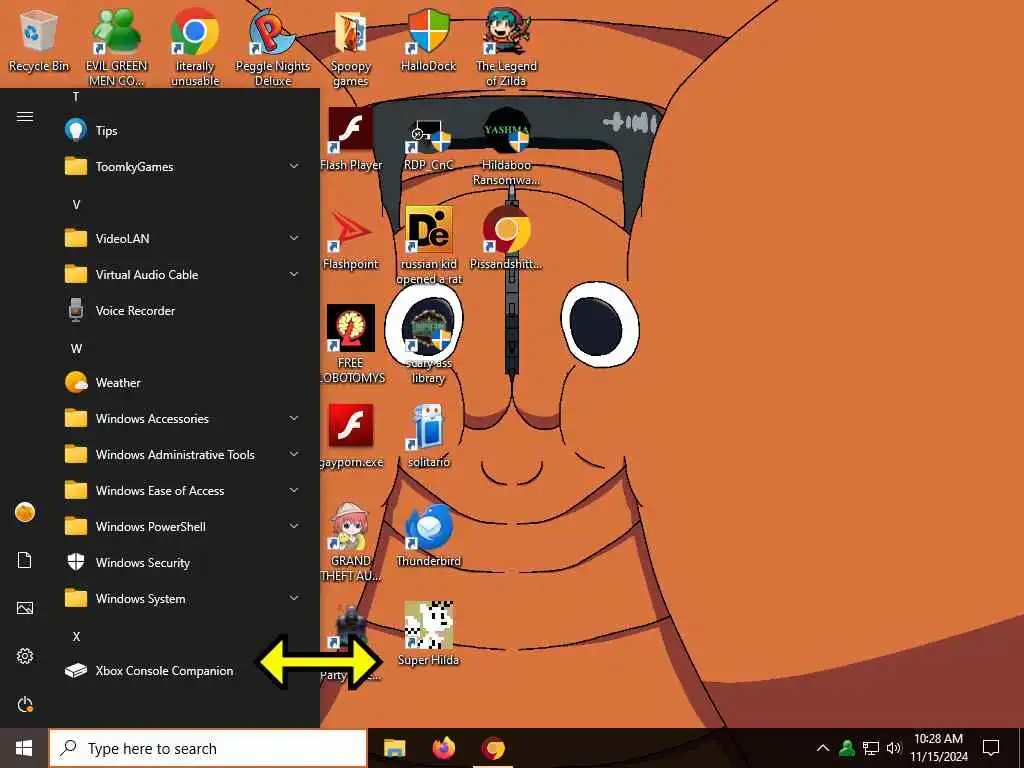This screenshot has width=1024, height=768.
Task: Click the Windows Start button
Action: [24, 748]
